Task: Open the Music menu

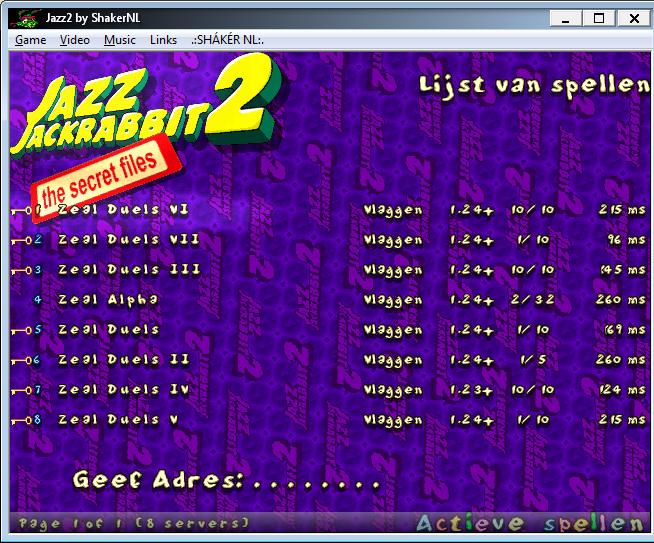Action: [120, 40]
